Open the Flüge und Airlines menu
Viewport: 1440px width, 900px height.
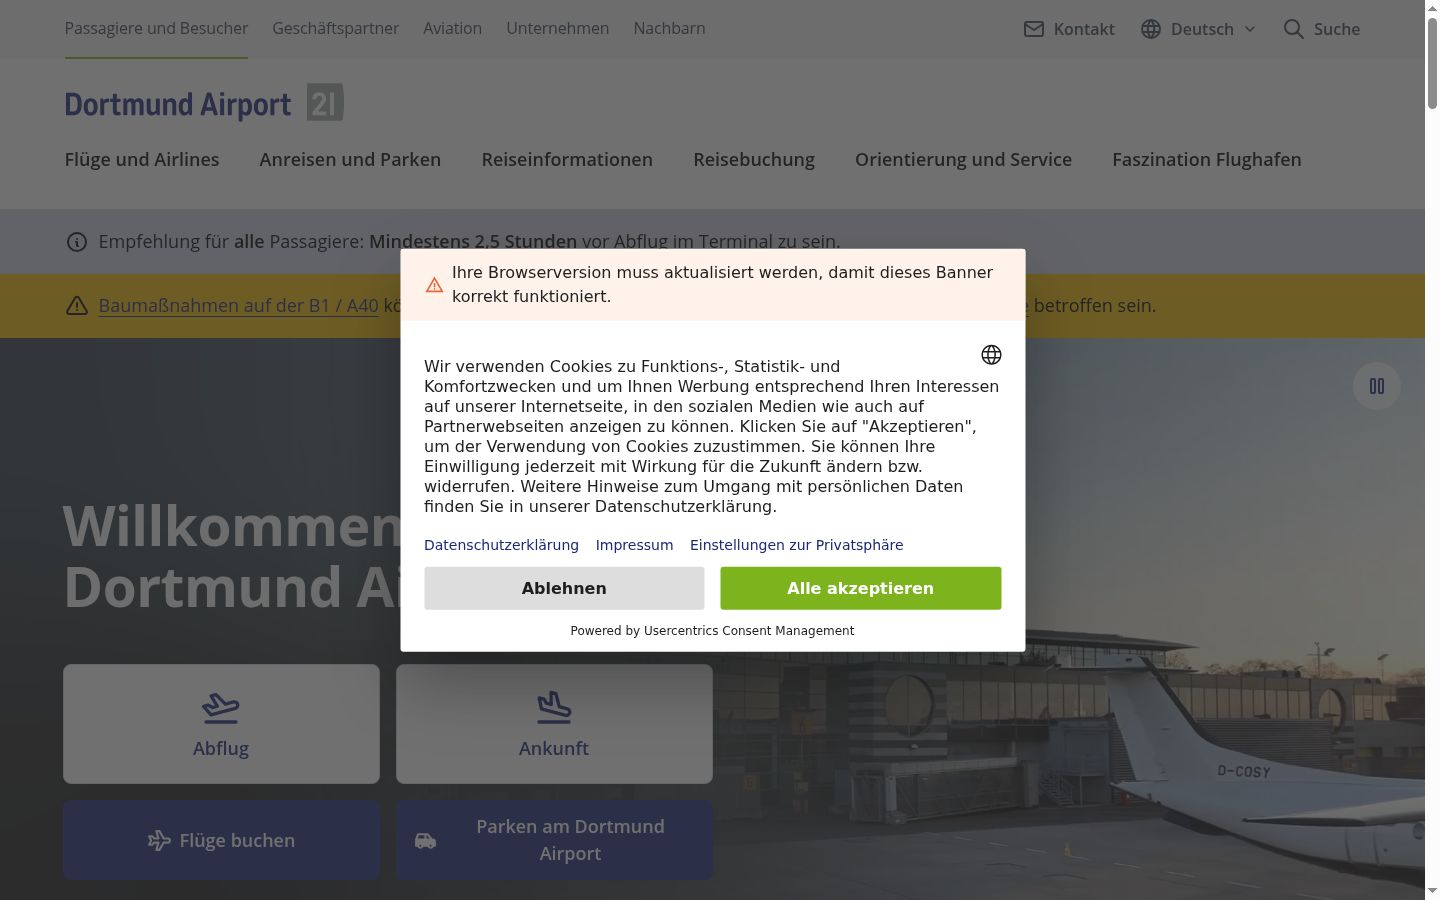click(x=142, y=160)
